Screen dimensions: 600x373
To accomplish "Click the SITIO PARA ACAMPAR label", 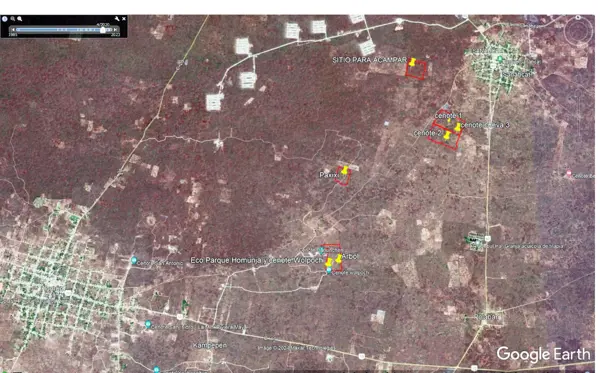I will click(369, 60).
